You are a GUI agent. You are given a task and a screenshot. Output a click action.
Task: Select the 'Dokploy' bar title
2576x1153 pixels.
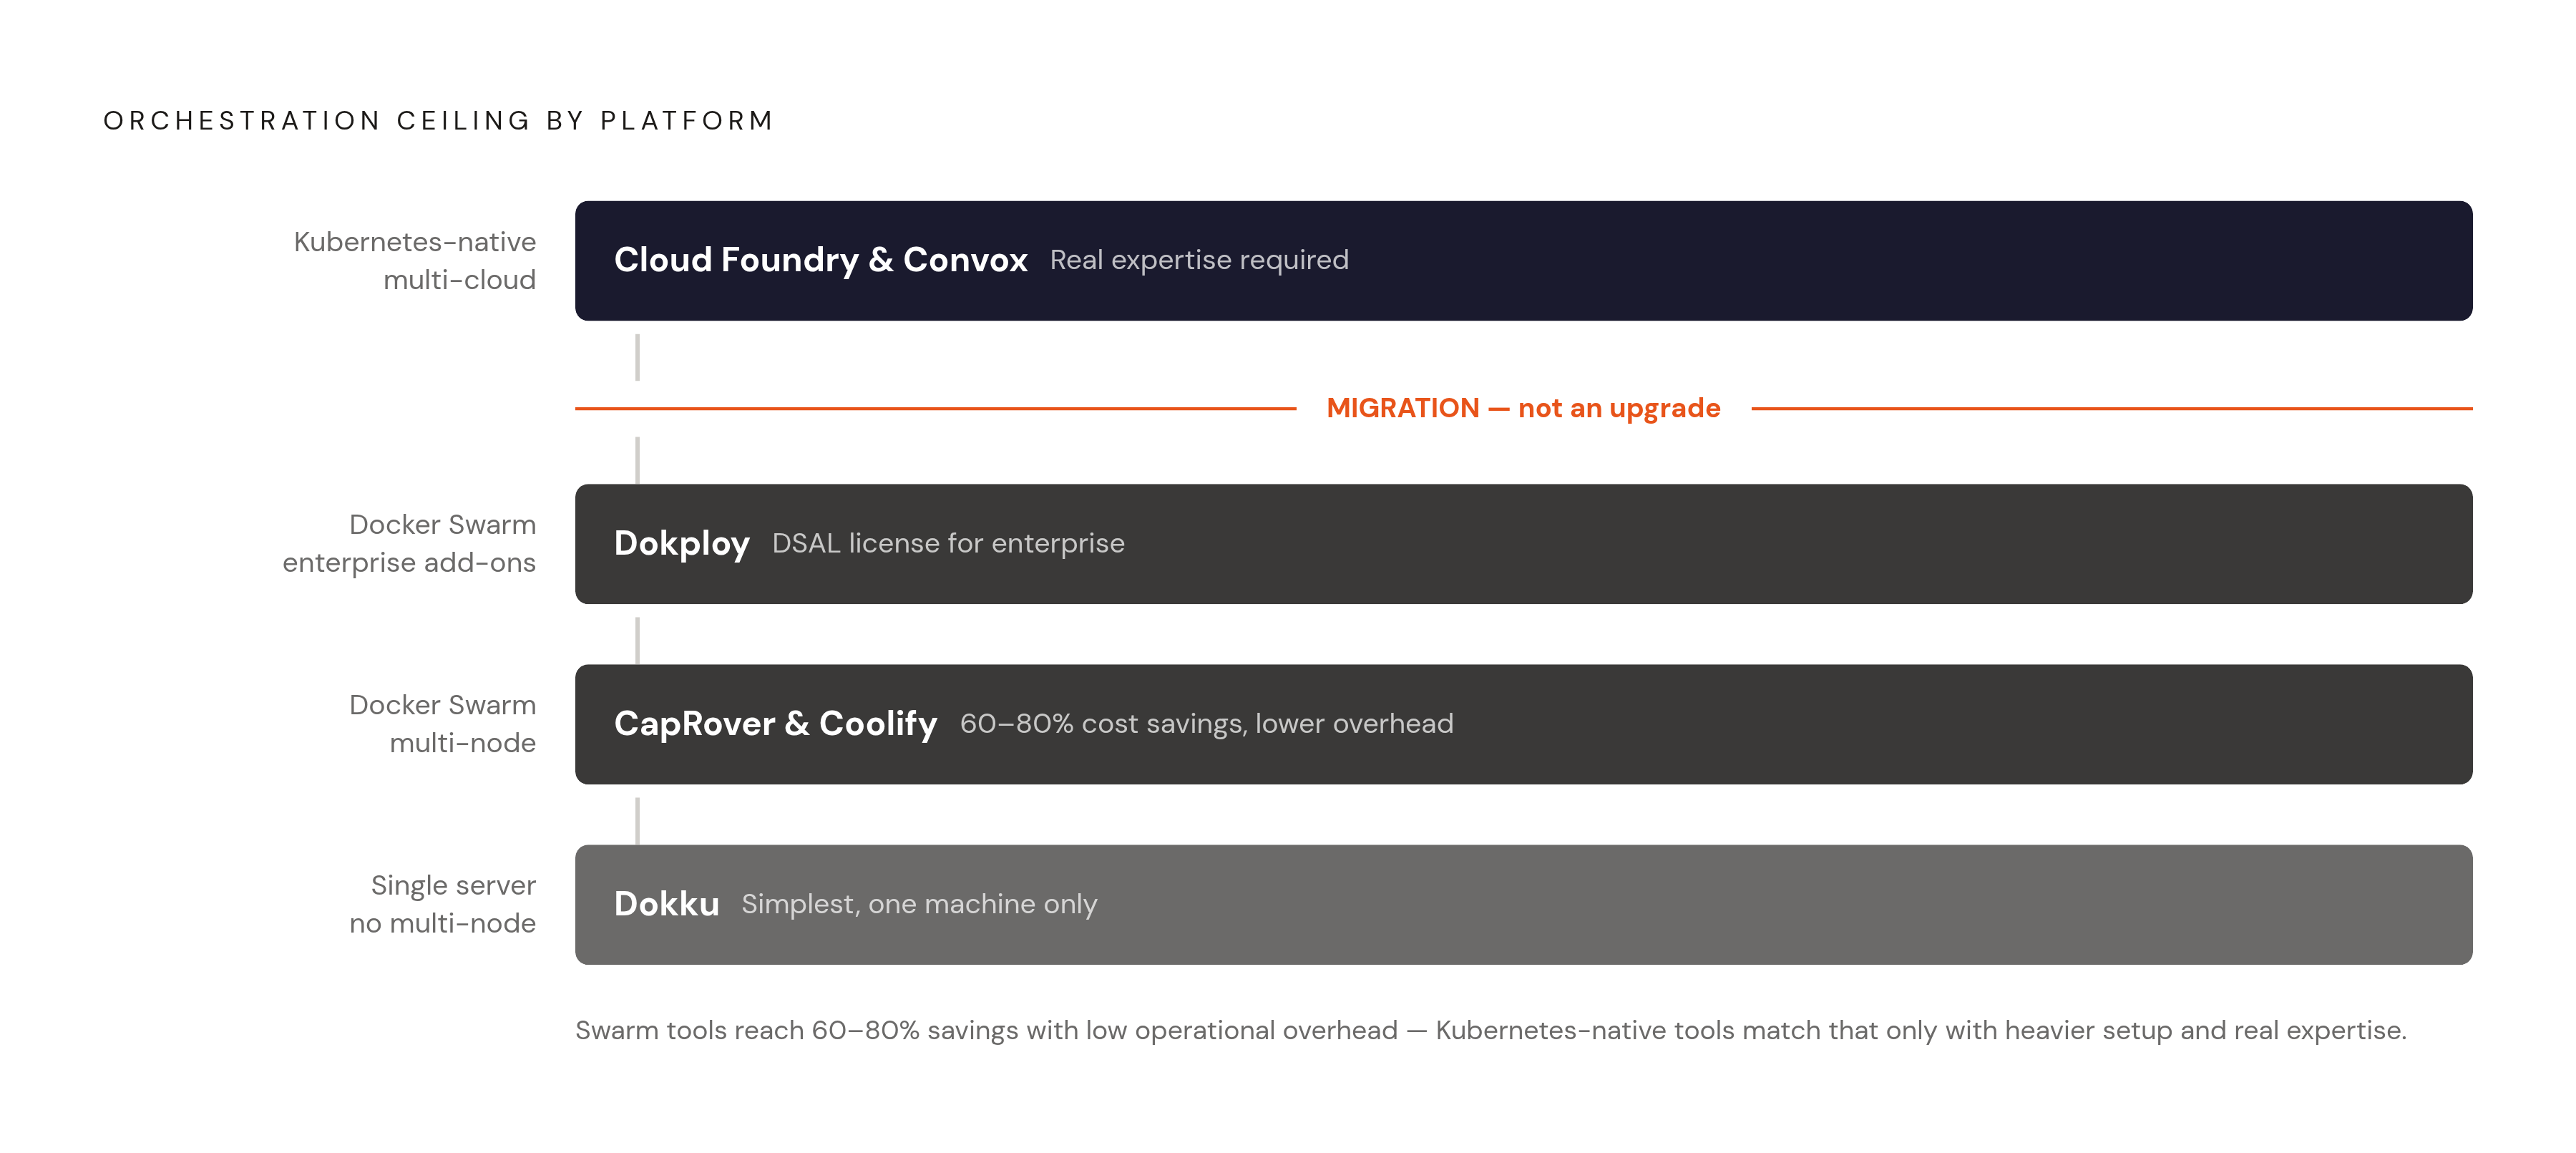pos(681,543)
